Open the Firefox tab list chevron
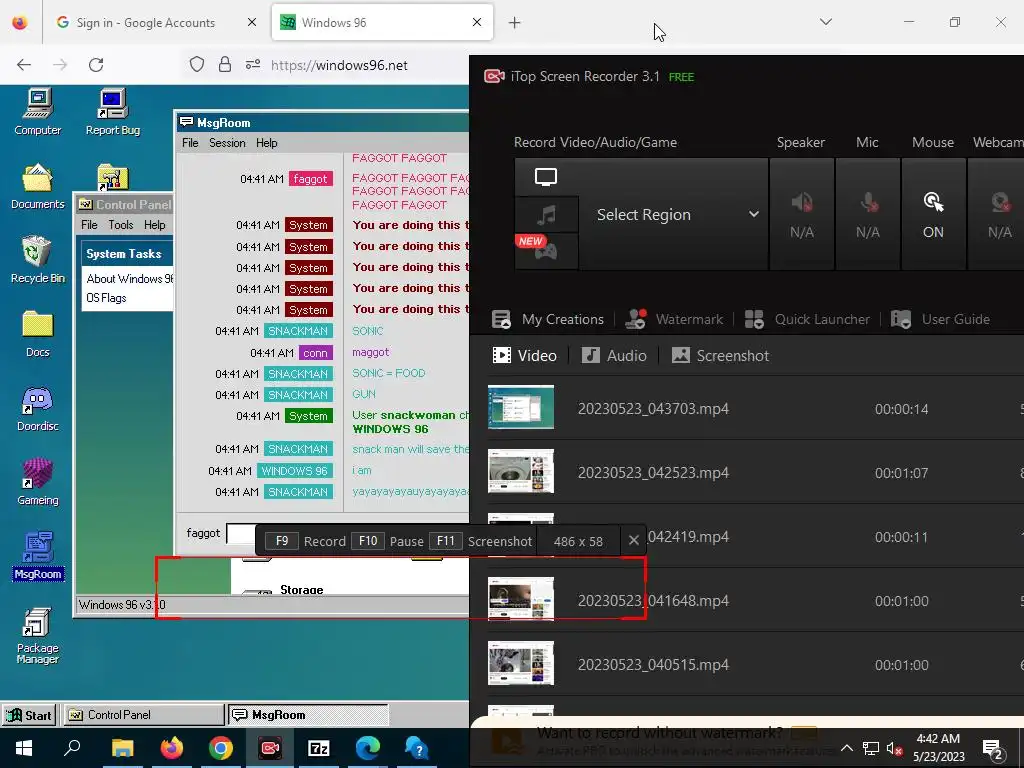The width and height of the screenshot is (1024, 768). click(x=825, y=22)
